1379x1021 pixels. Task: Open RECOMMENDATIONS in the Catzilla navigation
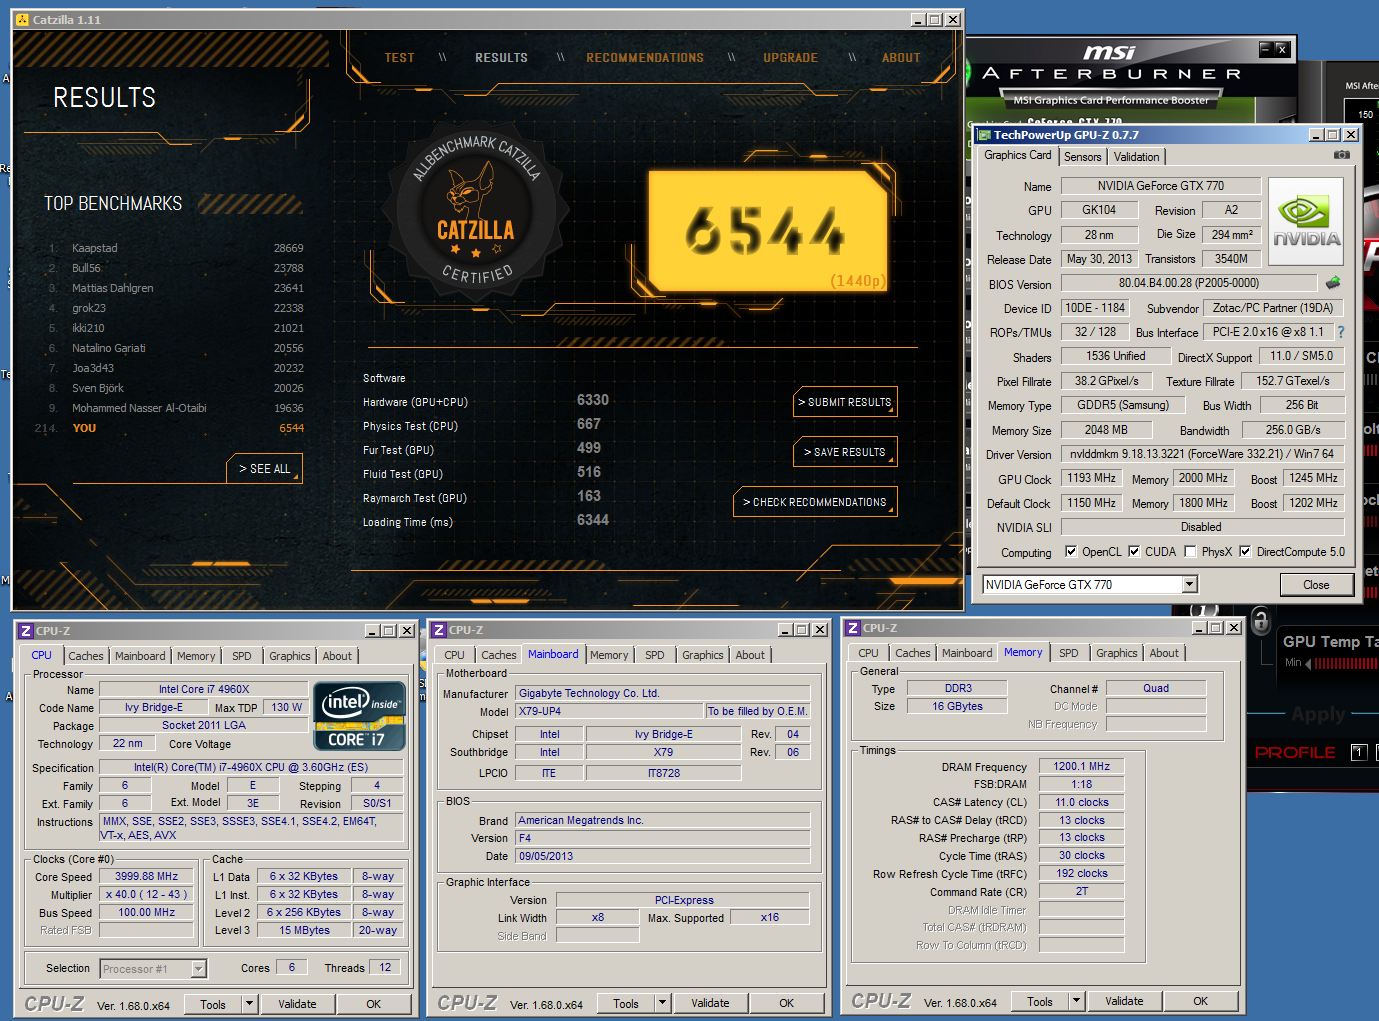[x=645, y=58]
